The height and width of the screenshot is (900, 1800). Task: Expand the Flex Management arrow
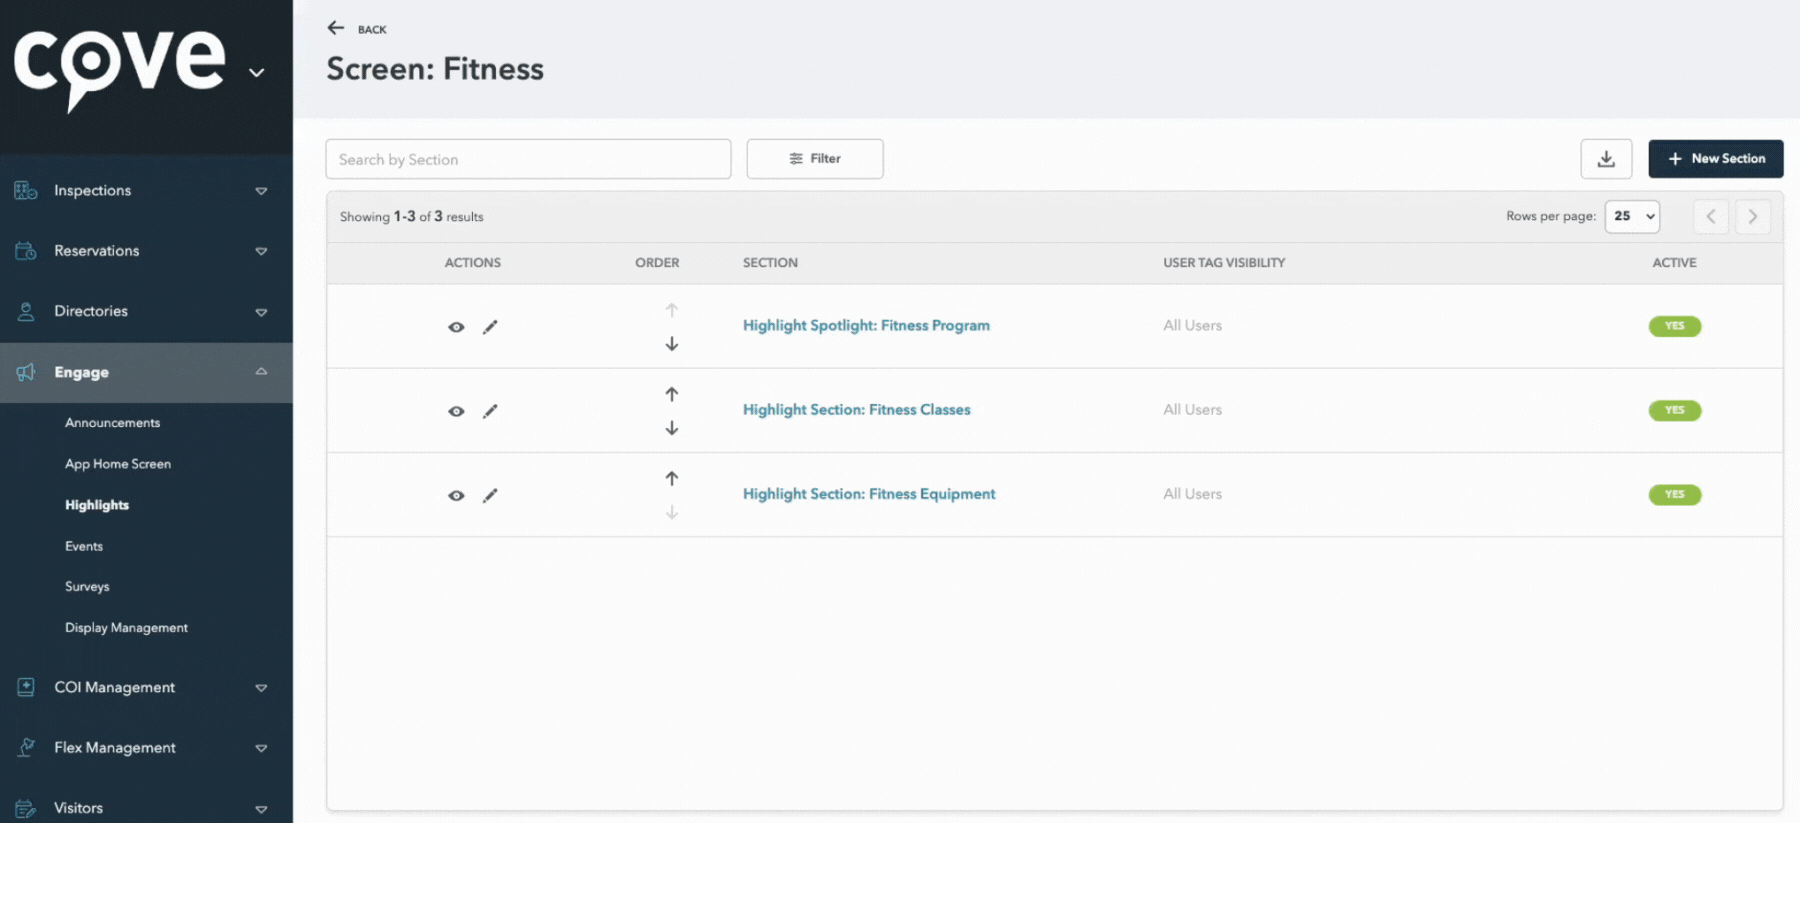(x=261, y=748)
